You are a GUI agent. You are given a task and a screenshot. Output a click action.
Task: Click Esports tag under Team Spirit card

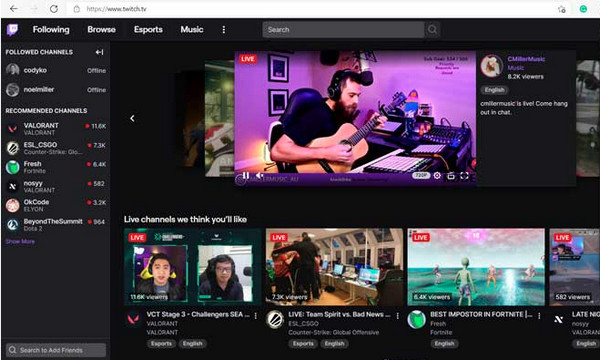[303, 343]
